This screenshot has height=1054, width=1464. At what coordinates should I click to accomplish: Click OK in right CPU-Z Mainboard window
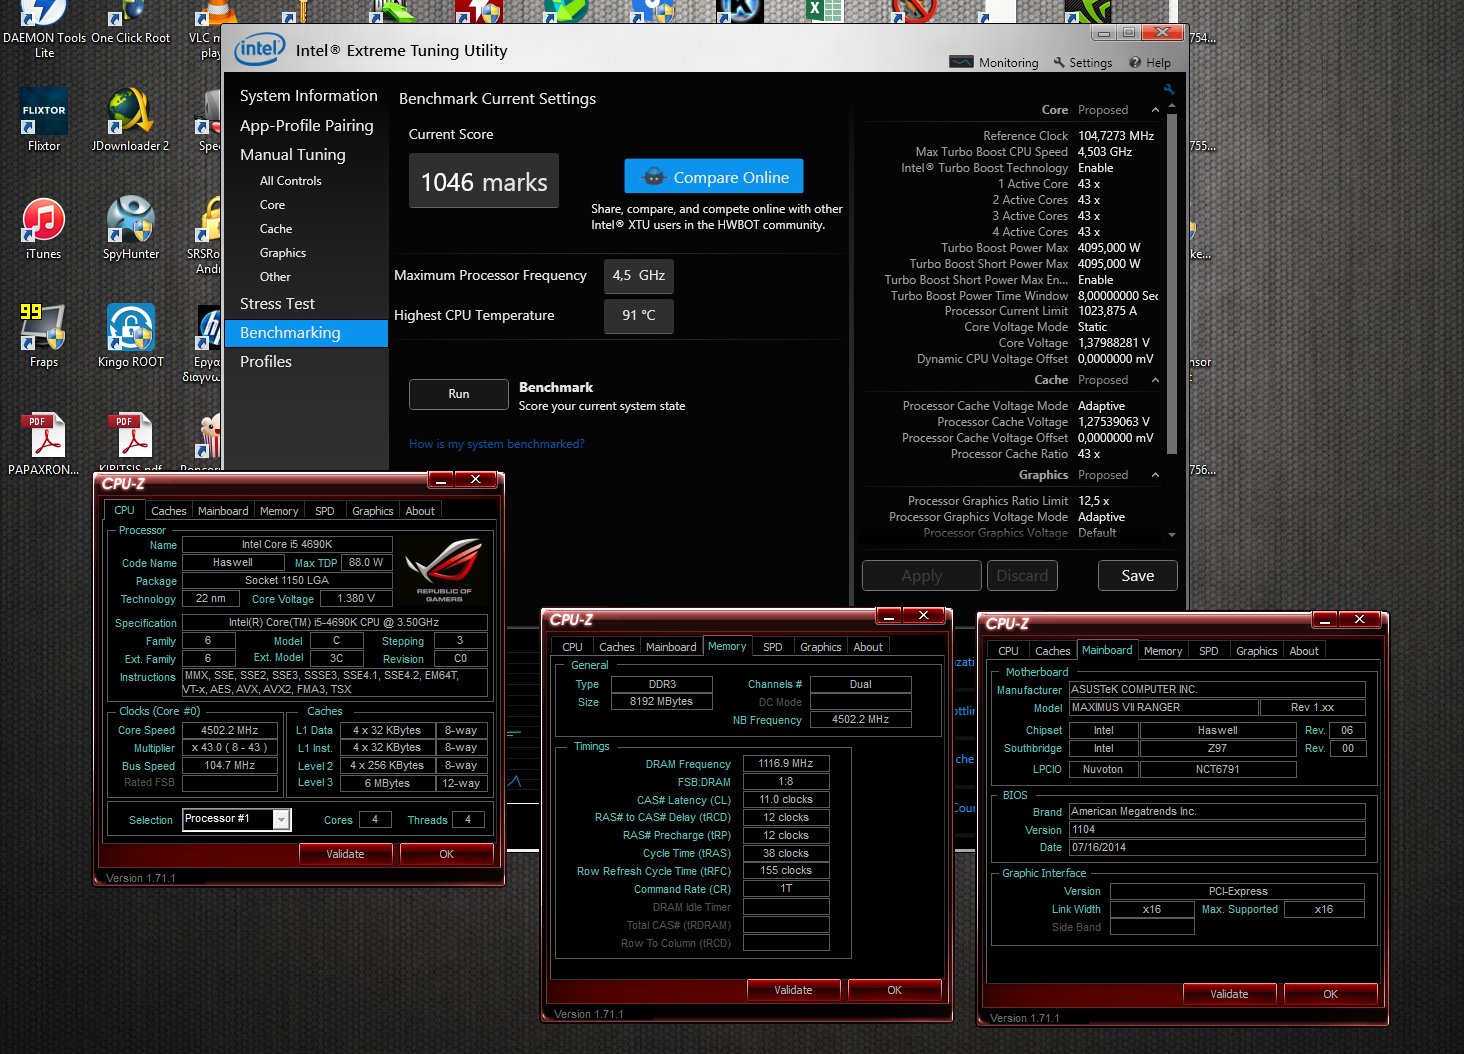tap(1330, 994)
